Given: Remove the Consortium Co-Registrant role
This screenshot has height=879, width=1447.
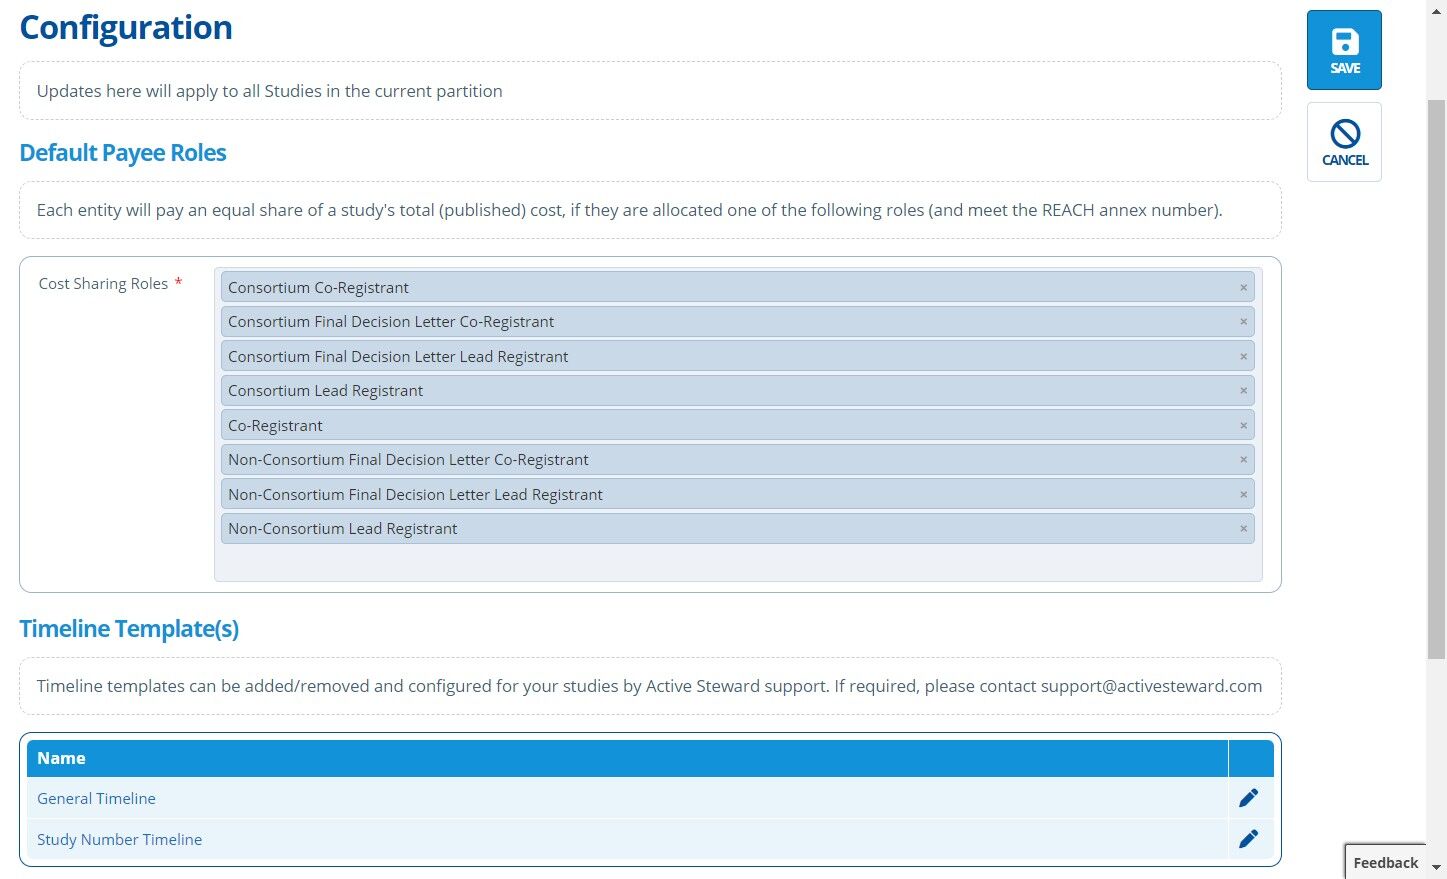Looking at the screenshot, I should (1244, 288).
